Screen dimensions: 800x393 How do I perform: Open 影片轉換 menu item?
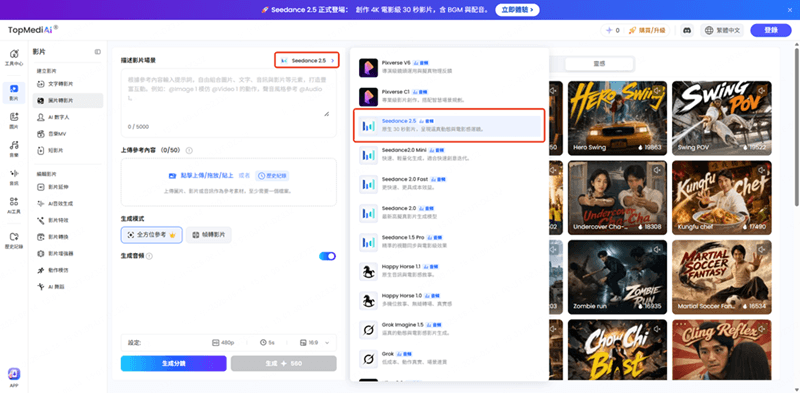click(68, 237)
